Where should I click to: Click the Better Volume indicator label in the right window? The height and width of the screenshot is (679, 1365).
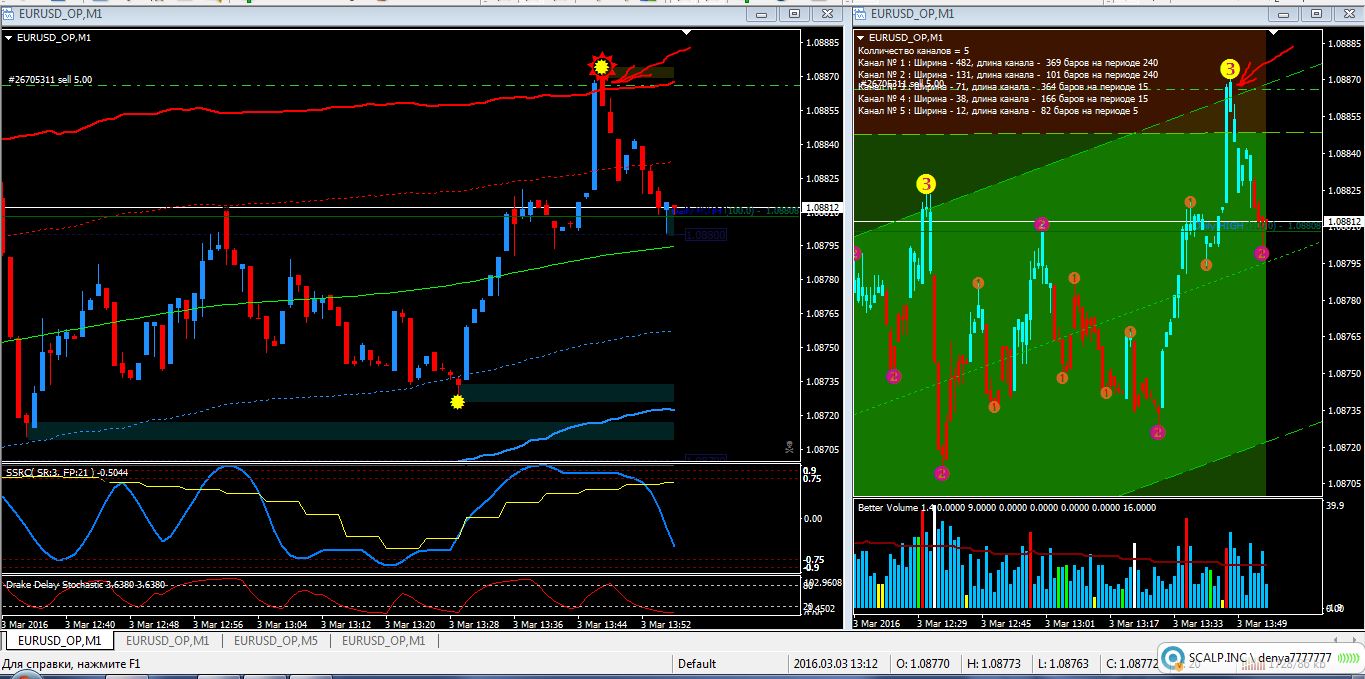point(1006,507)
